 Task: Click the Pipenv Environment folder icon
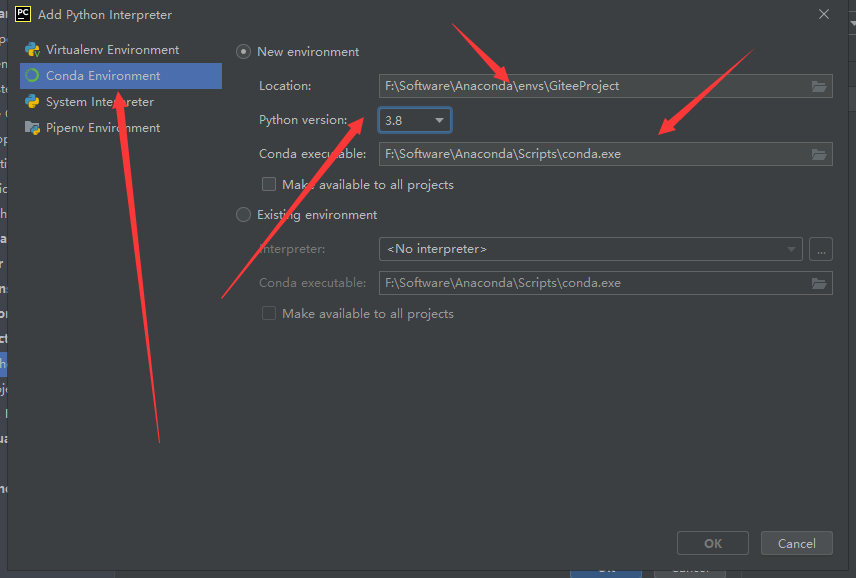pyautogui.click(x=32, y=128)
